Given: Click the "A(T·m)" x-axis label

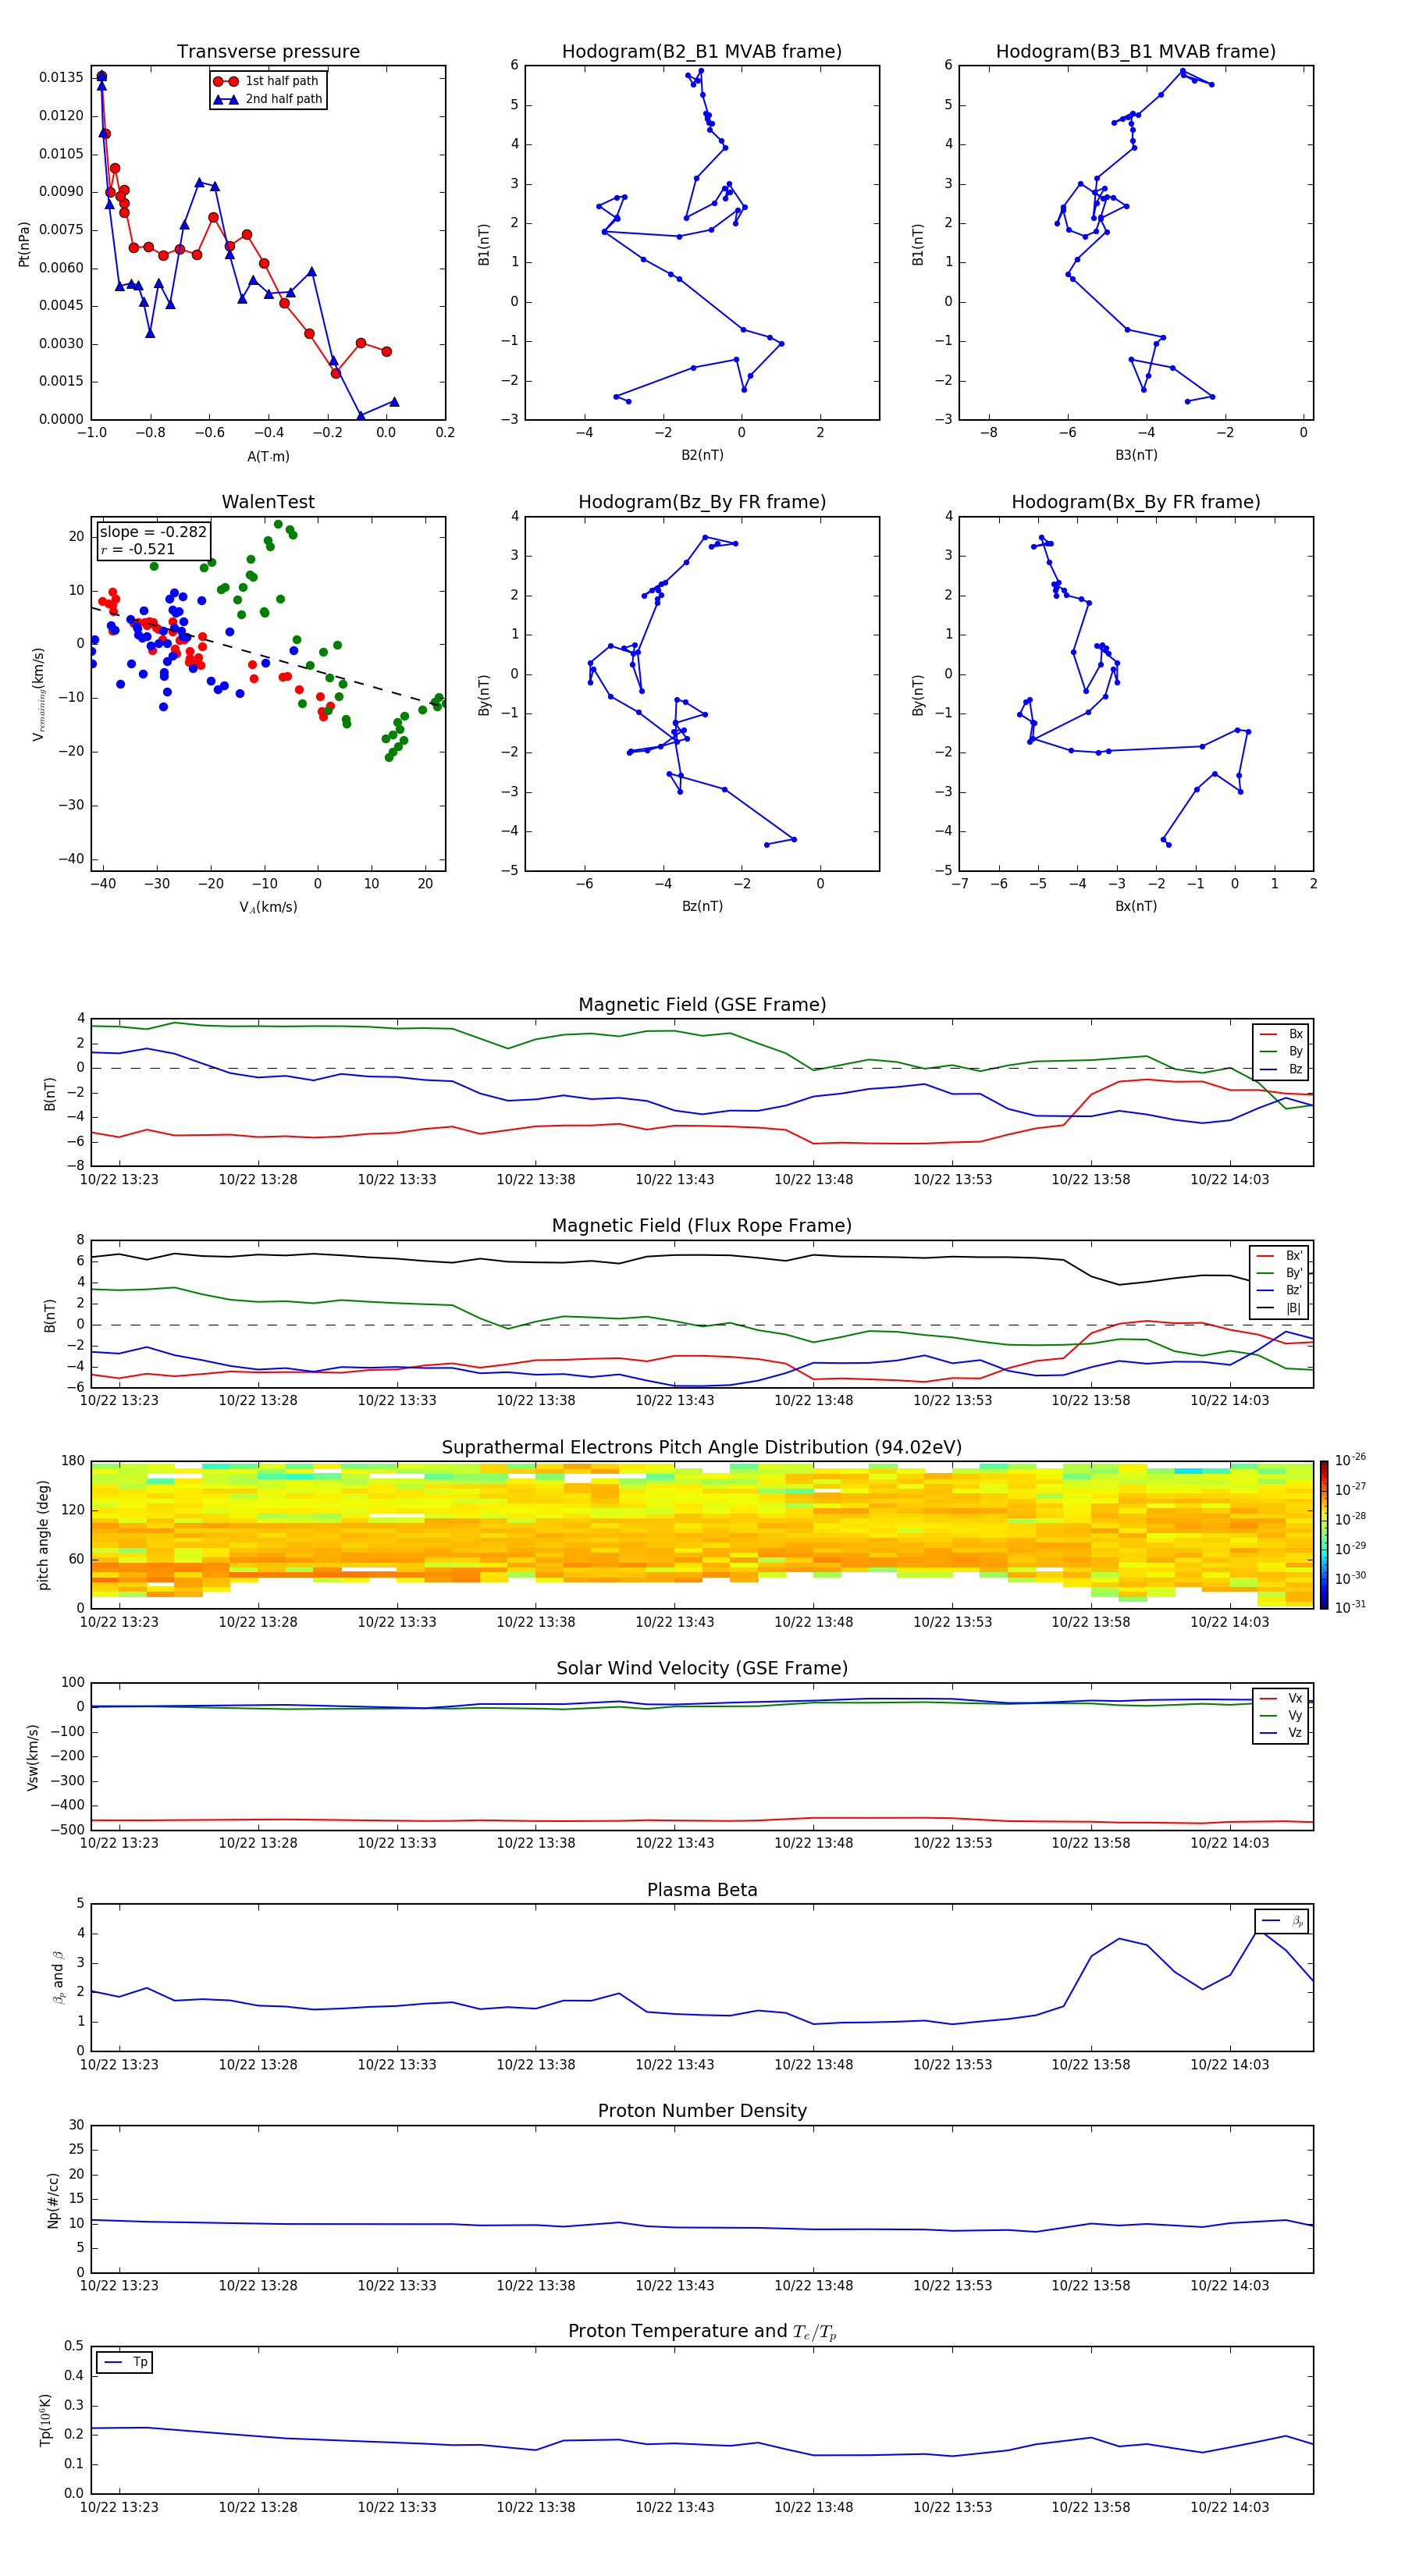Looking at the screenshot, I should (x=268, y=456).
